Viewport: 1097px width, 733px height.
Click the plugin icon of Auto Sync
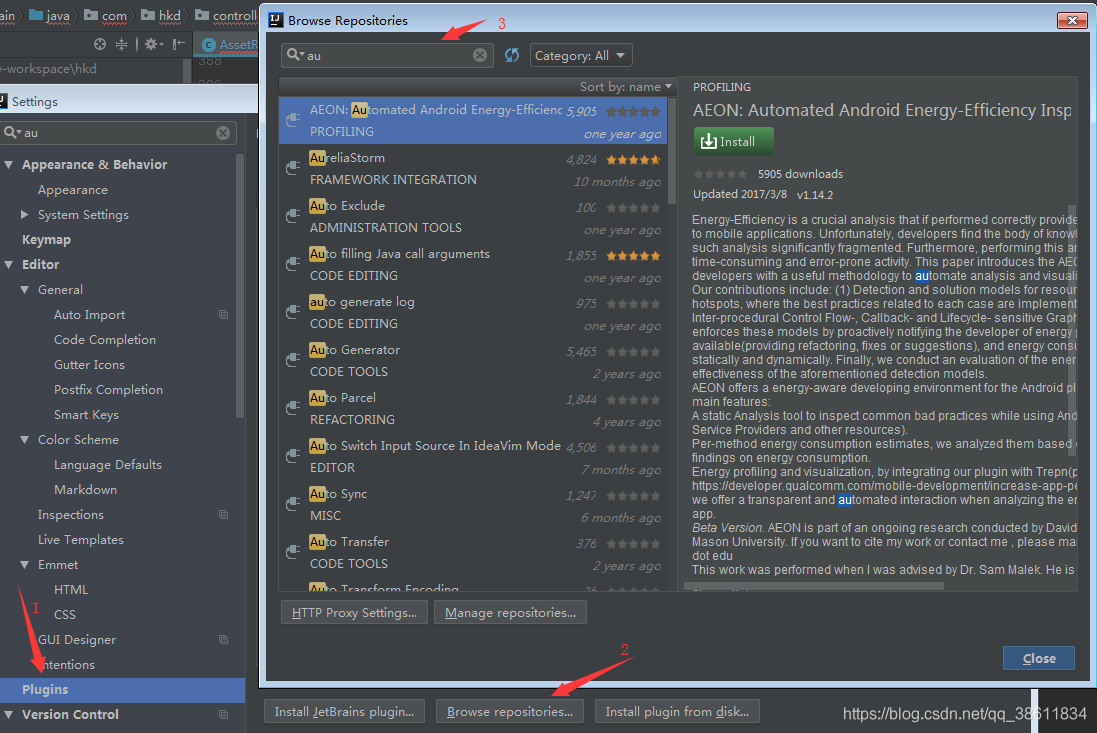click(x=293, y=504)
